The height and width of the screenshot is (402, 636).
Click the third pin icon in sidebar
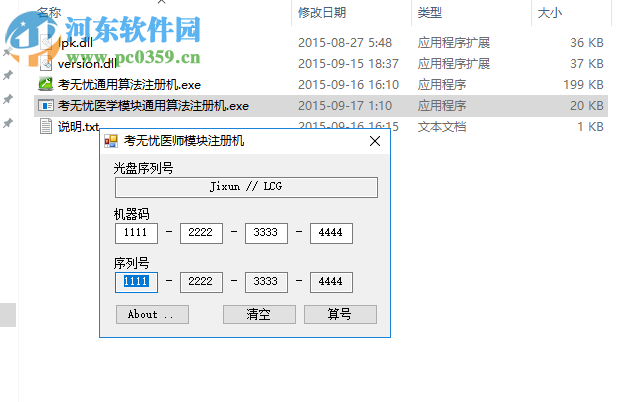pyautogui.click(x=8, y=99)
